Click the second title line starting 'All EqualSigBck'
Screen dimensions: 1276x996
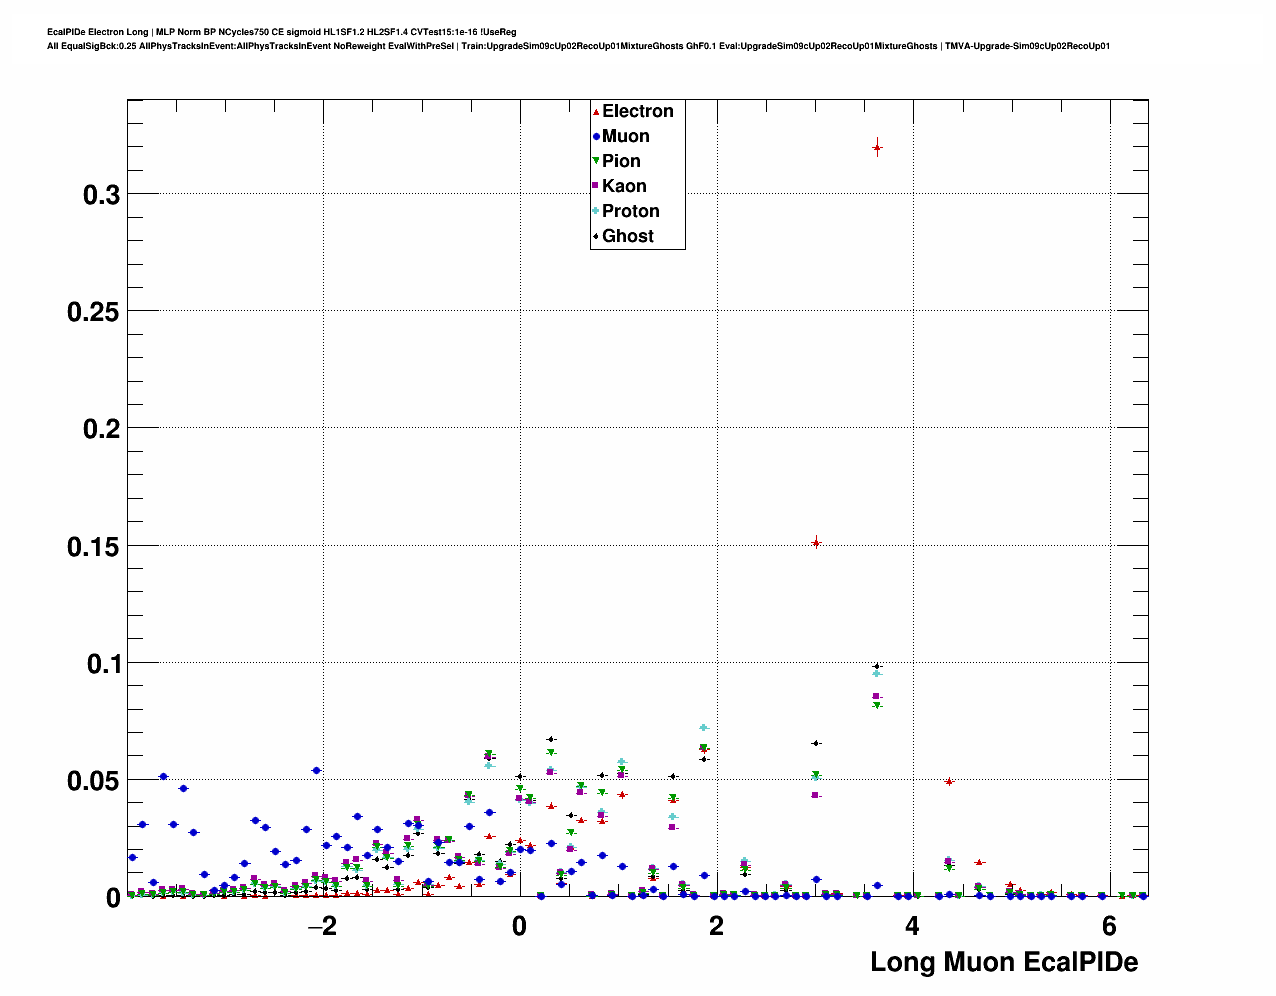pos(578,46)
